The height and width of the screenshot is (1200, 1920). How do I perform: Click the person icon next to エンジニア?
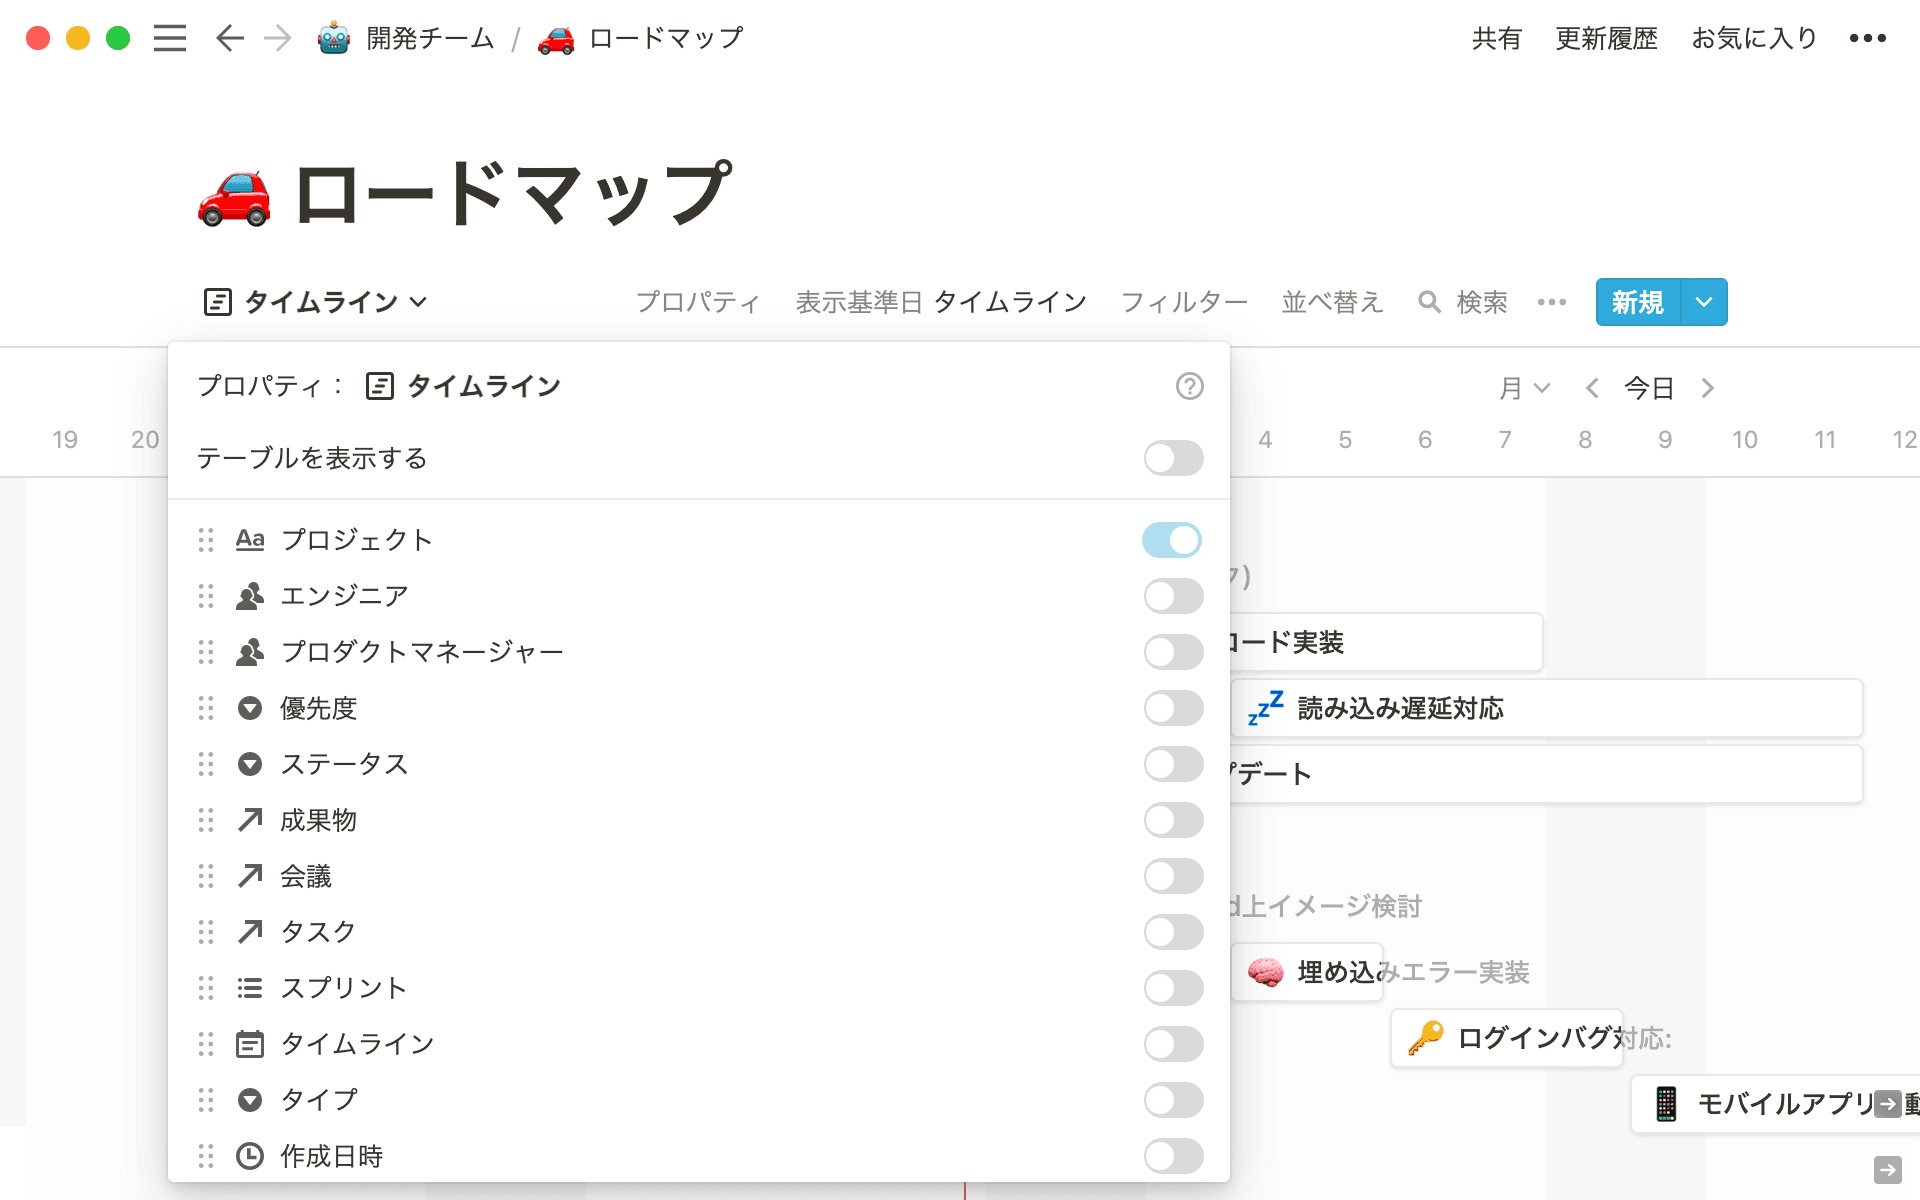pyautogui.click(x=250, y=596)
